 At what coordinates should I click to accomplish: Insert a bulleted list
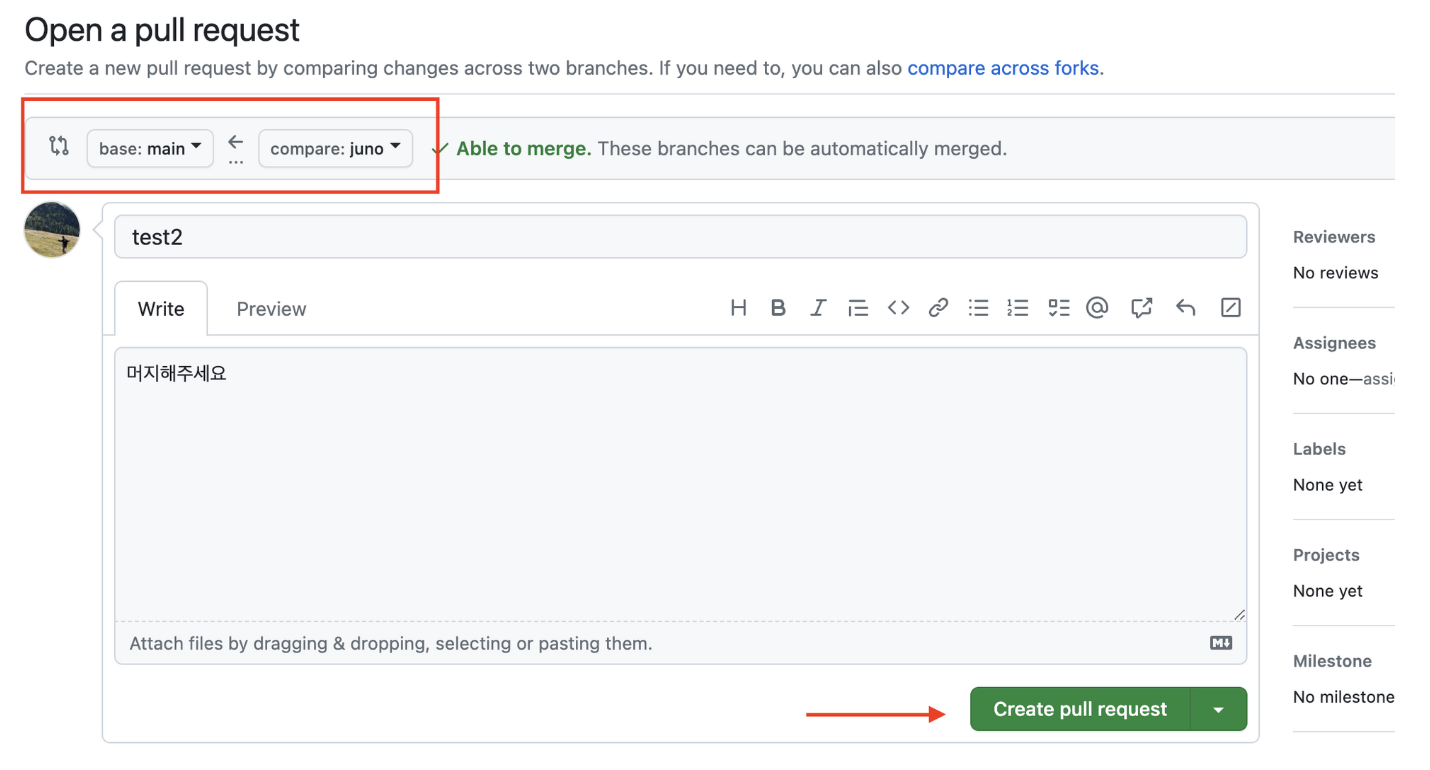click(978, 308)
